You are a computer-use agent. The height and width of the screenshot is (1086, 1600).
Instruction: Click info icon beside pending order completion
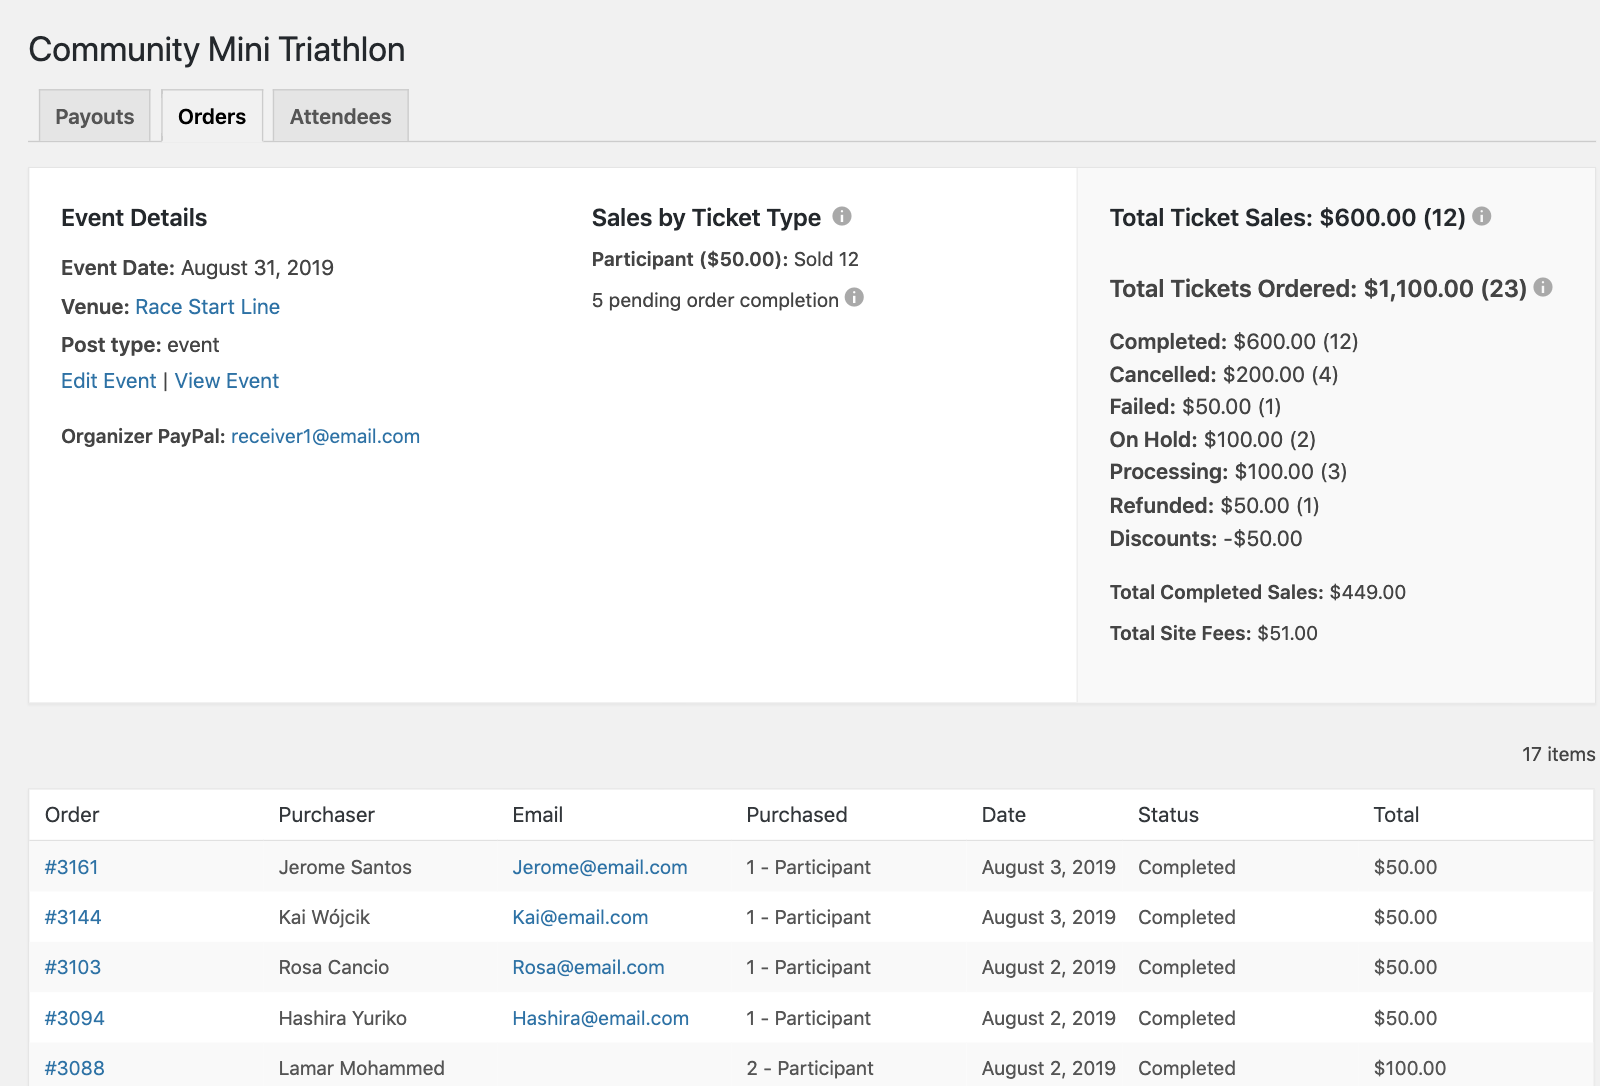coord(854,297)
